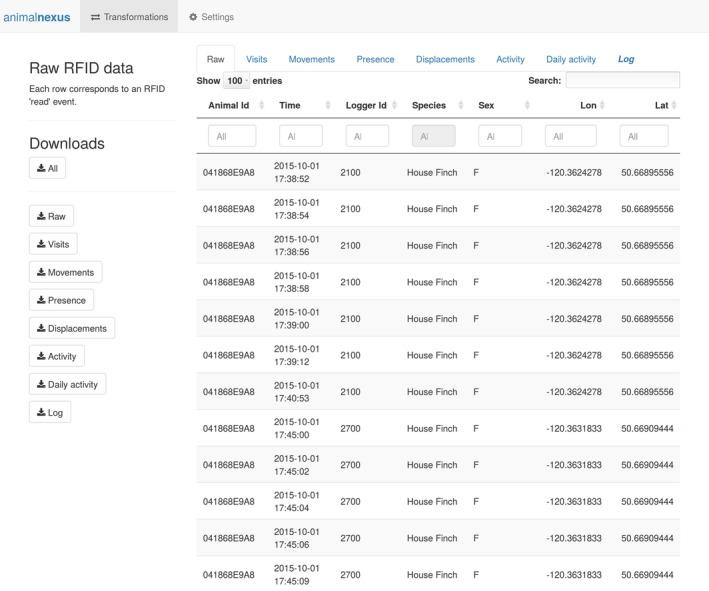Switch to the Daily activity tab
Image resolution: width=709 pixels, height=591 pixels.
[x=571, y=59]
